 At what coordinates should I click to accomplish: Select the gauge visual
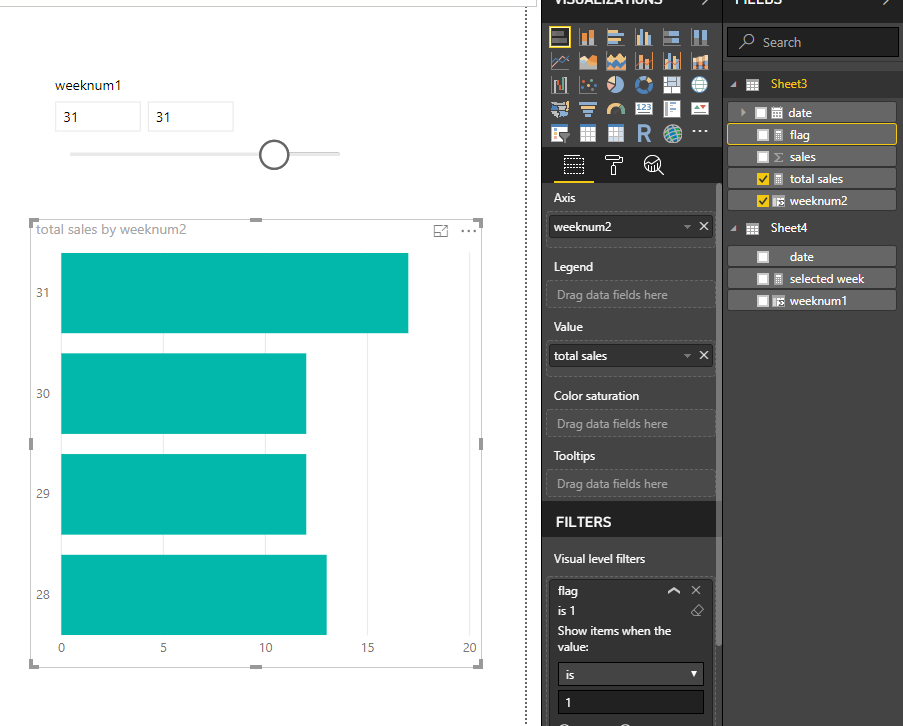(616, 109)
